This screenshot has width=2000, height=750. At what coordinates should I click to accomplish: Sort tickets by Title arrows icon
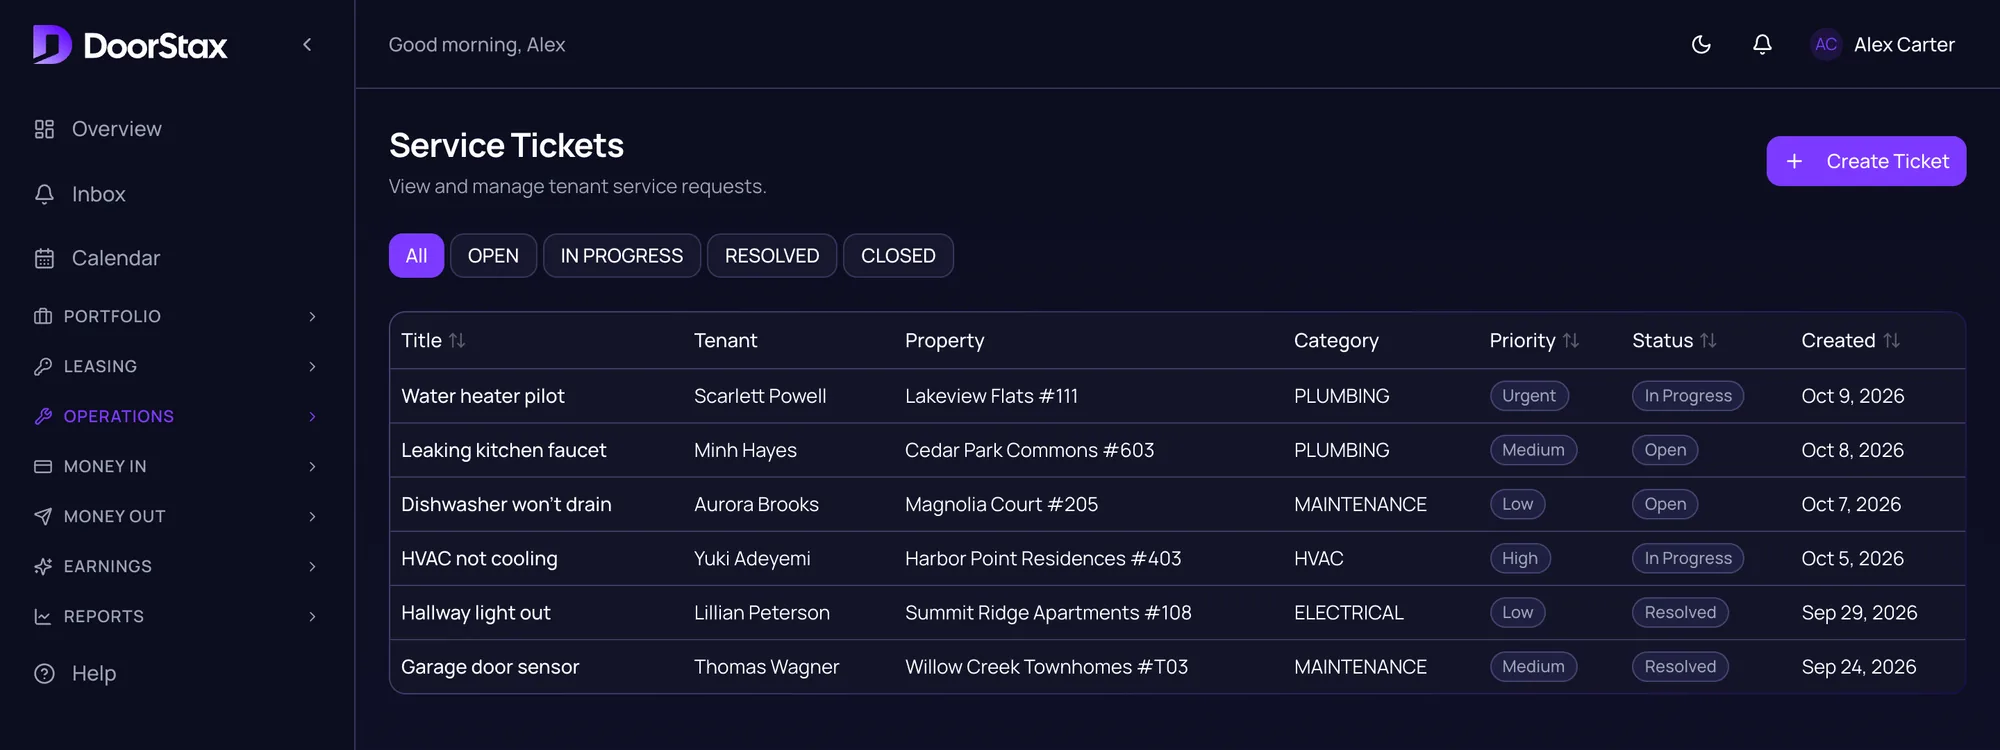coord(457,341)
